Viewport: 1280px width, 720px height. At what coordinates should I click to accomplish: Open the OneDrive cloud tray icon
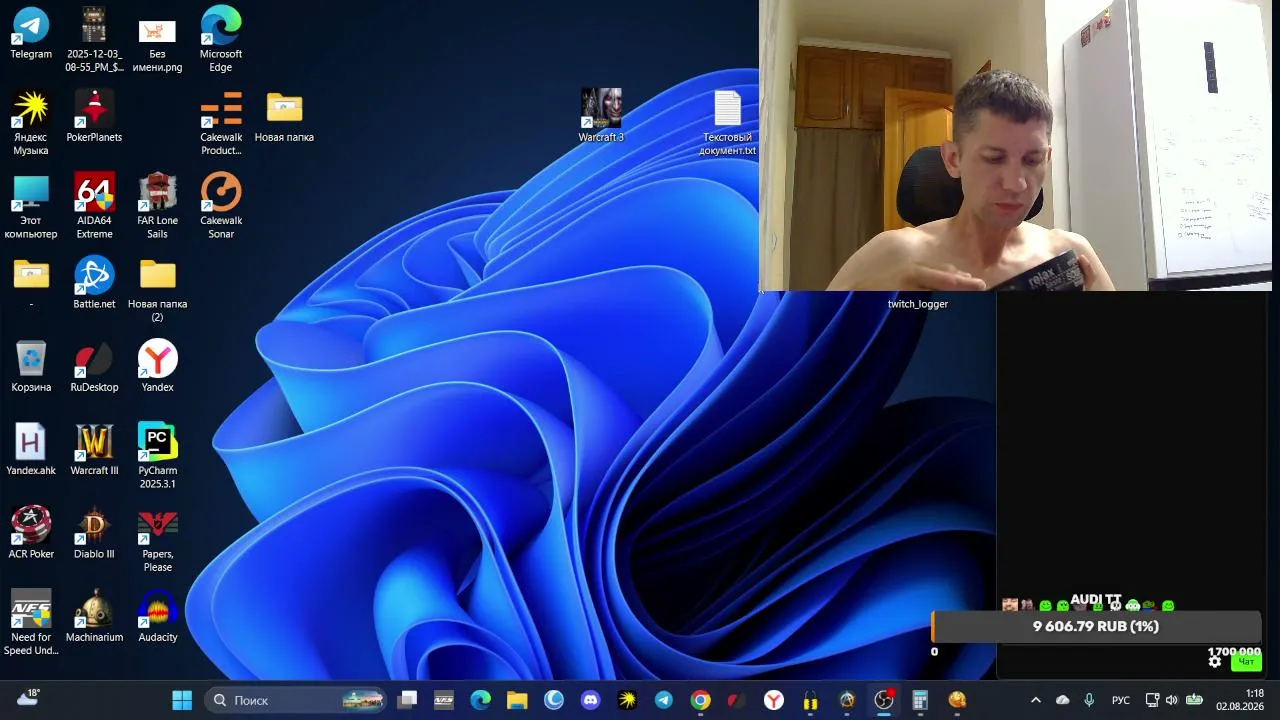click(1062, 700)
